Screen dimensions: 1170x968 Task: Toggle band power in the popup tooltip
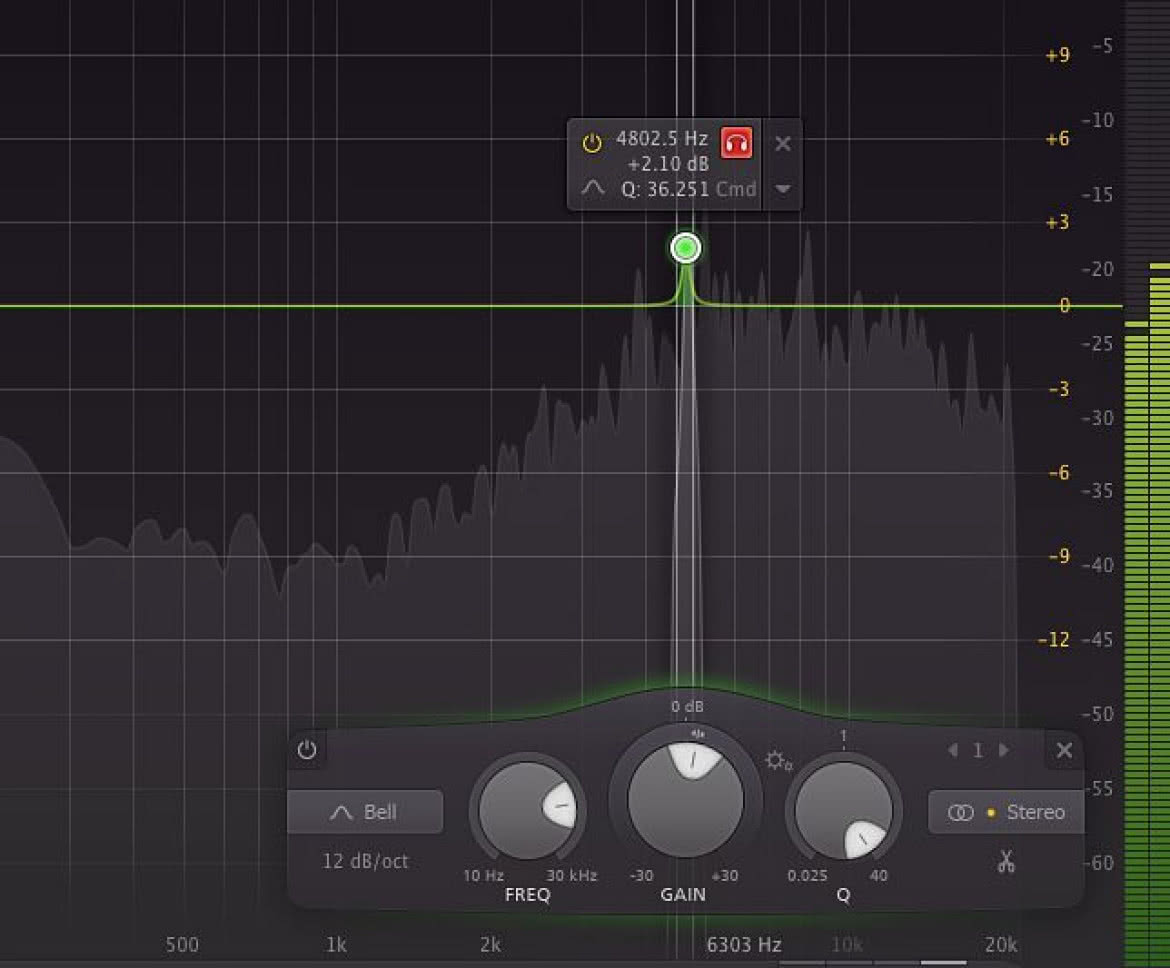click(592, 143)
